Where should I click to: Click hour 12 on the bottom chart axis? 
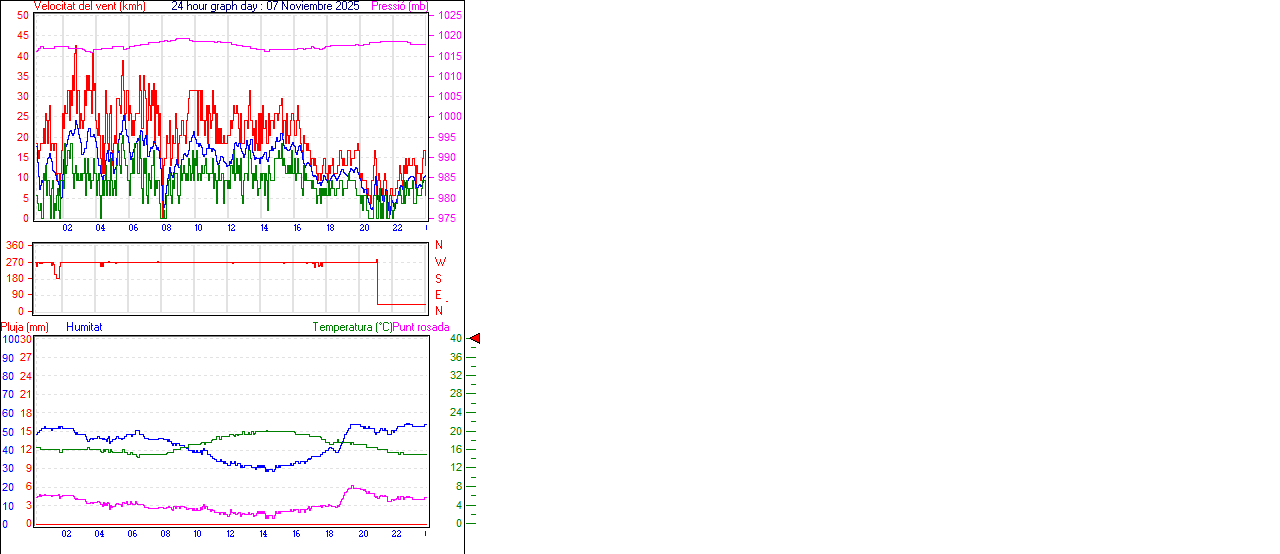click(x=232, y=534)
